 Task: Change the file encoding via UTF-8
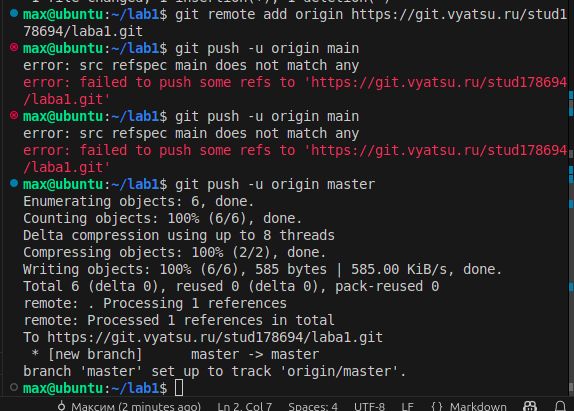click(369, 406)
